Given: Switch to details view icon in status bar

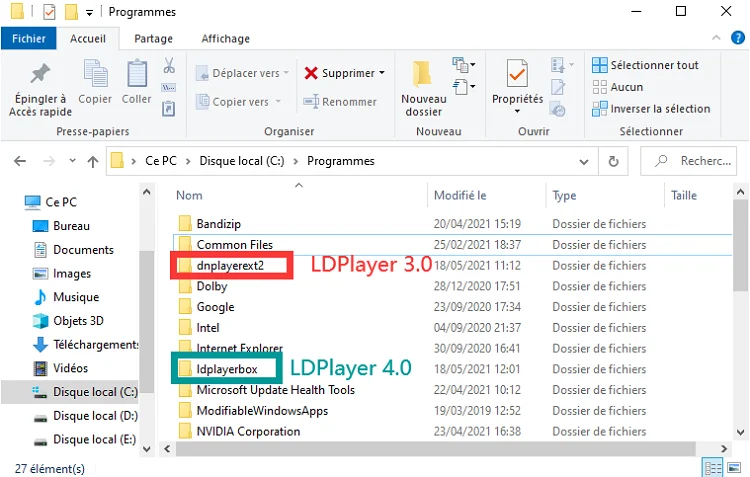Looking at the screenshot, I should 713,468.
